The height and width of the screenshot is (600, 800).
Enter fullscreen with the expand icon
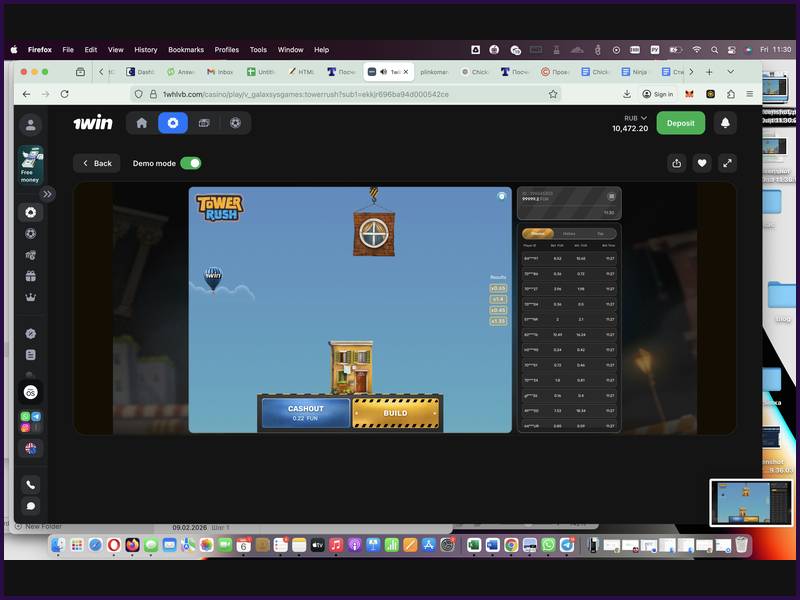[727, 162]
